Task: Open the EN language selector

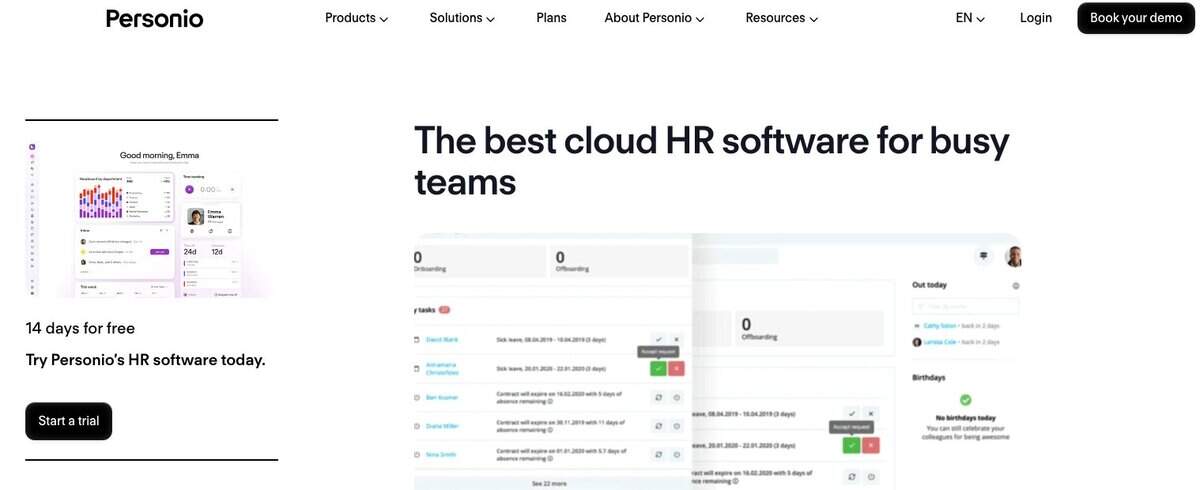Action: point(970,18)
